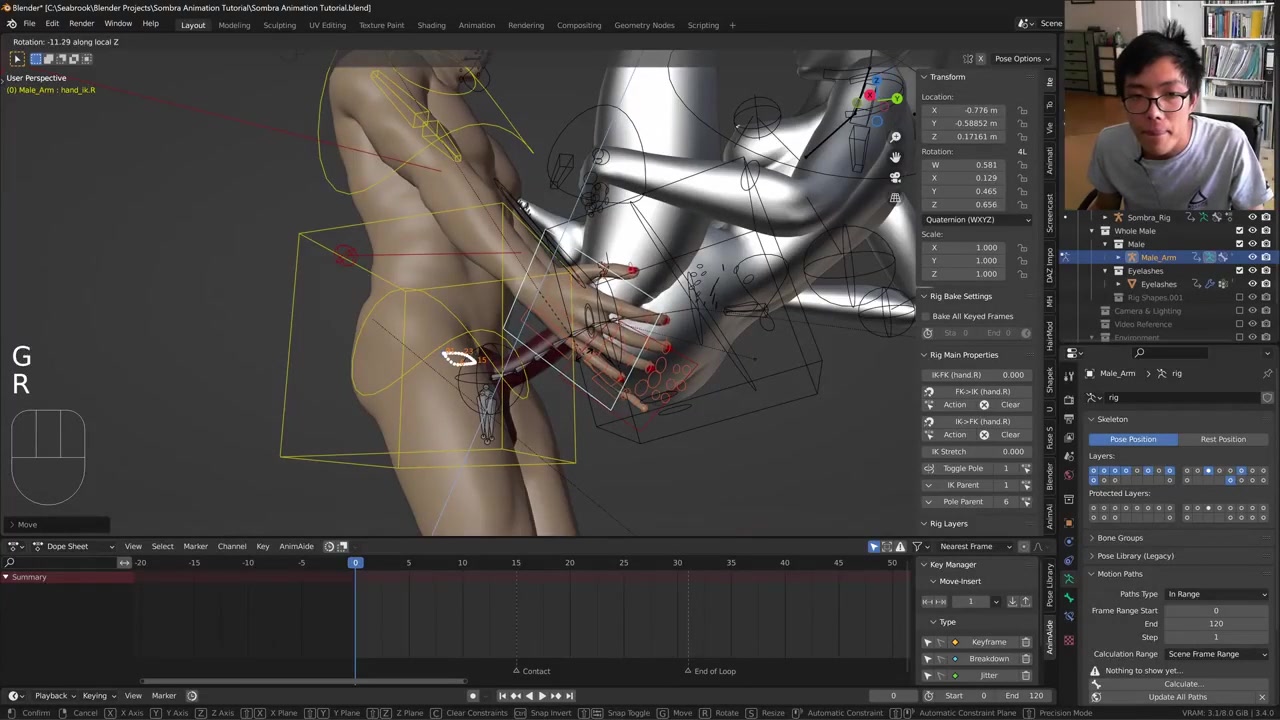Image resolution: width=1280 pixels, height=720 pixels.
Task: Click the Update All Paths button
Action: [1177, 697]
